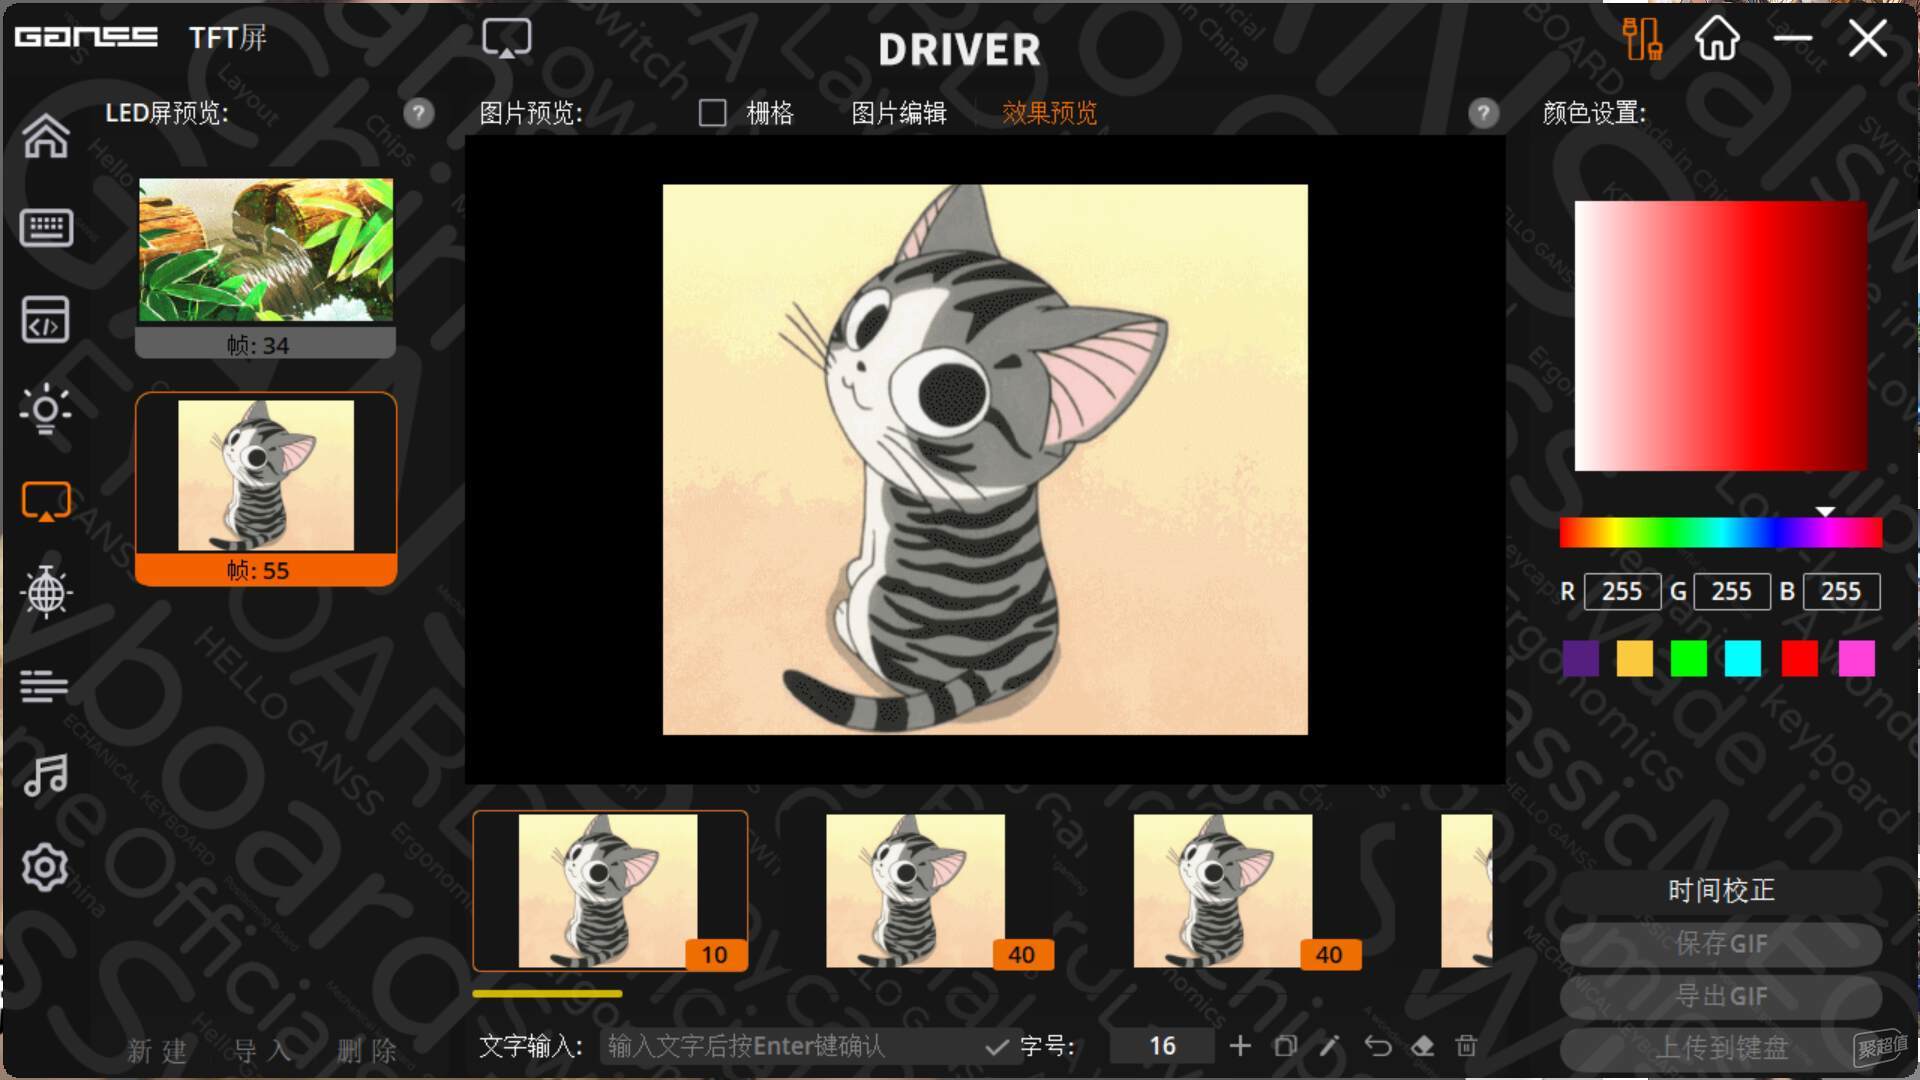
Task: Click the undo arrow icon
Action: point(1377,1046)
